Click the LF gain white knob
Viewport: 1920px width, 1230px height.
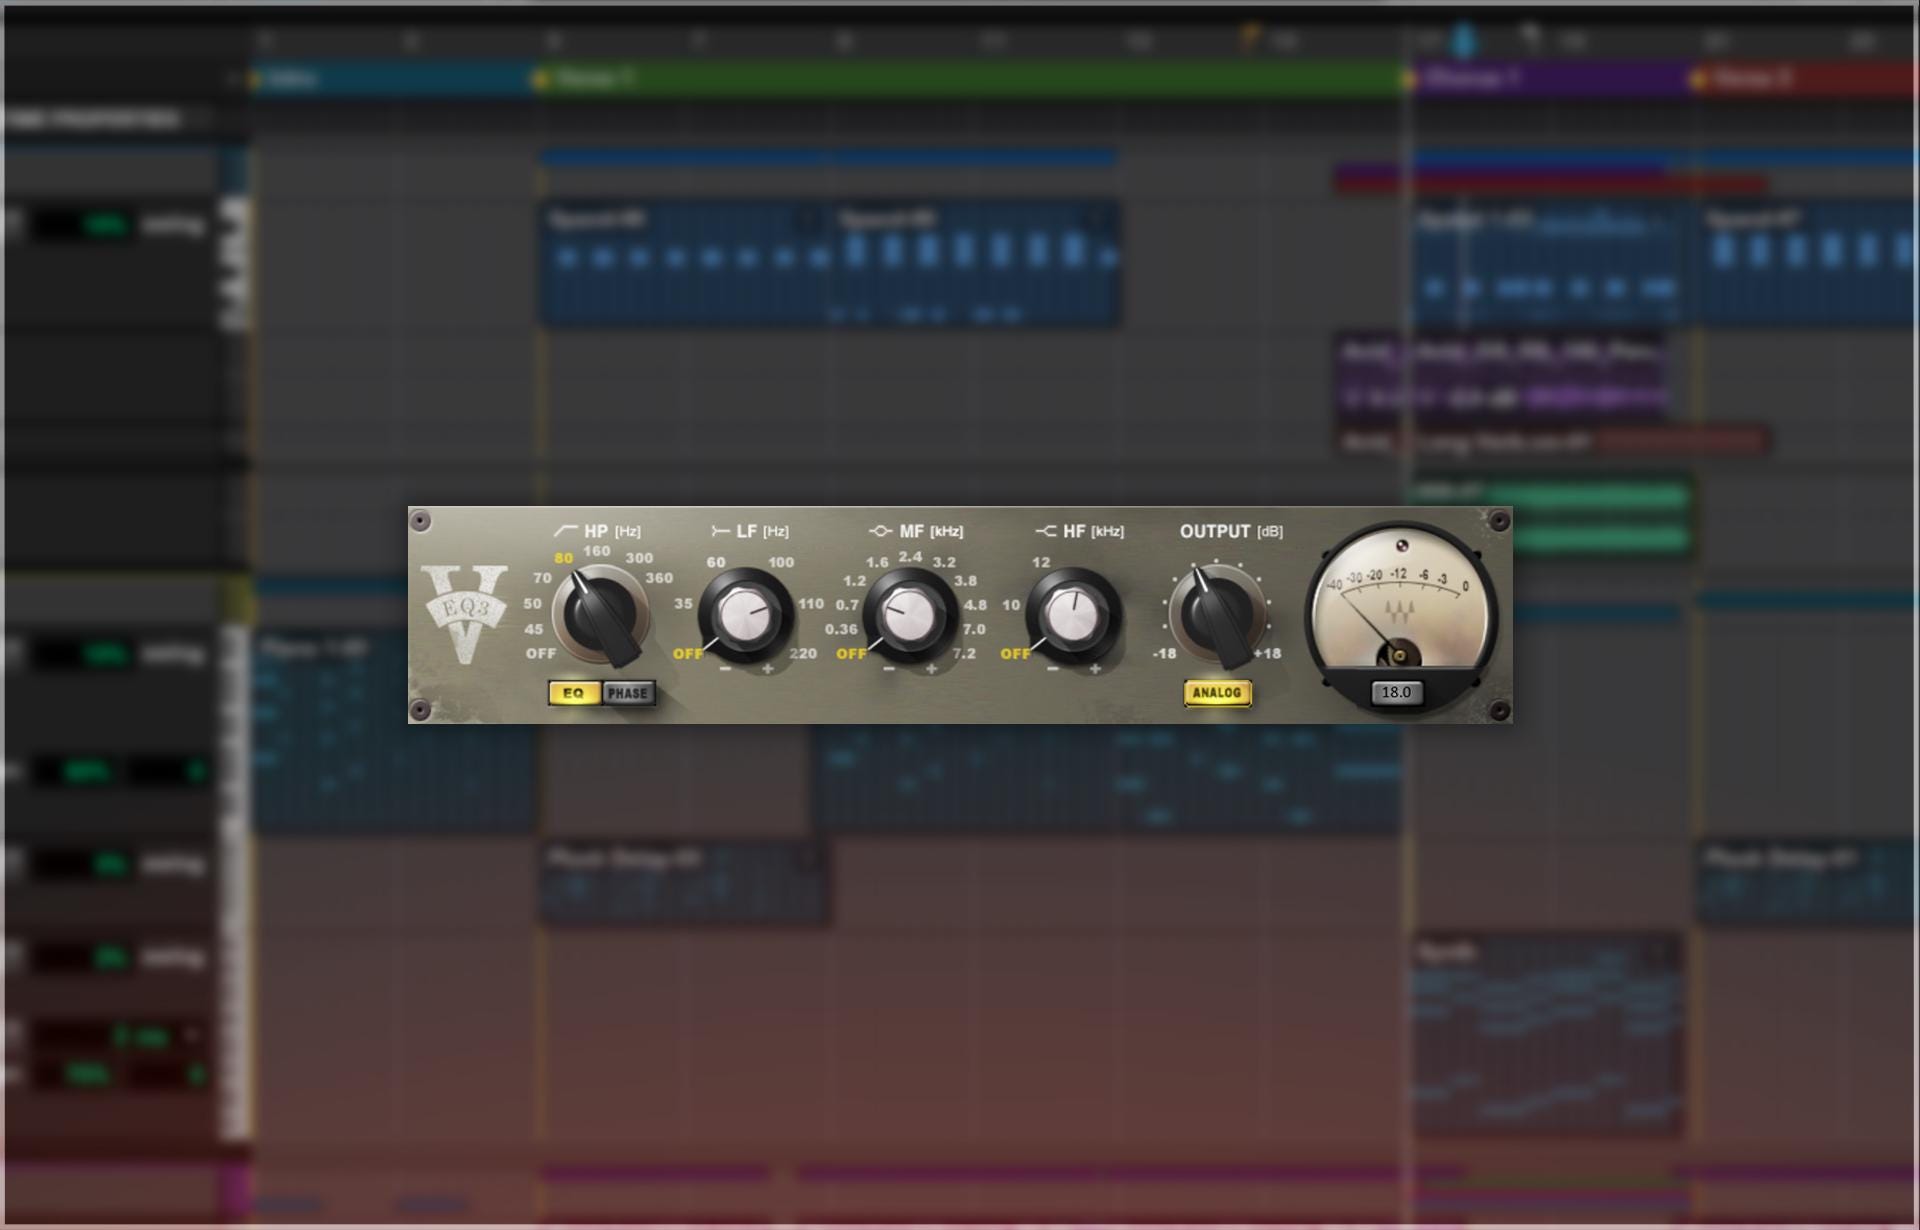tap(745, 614)
